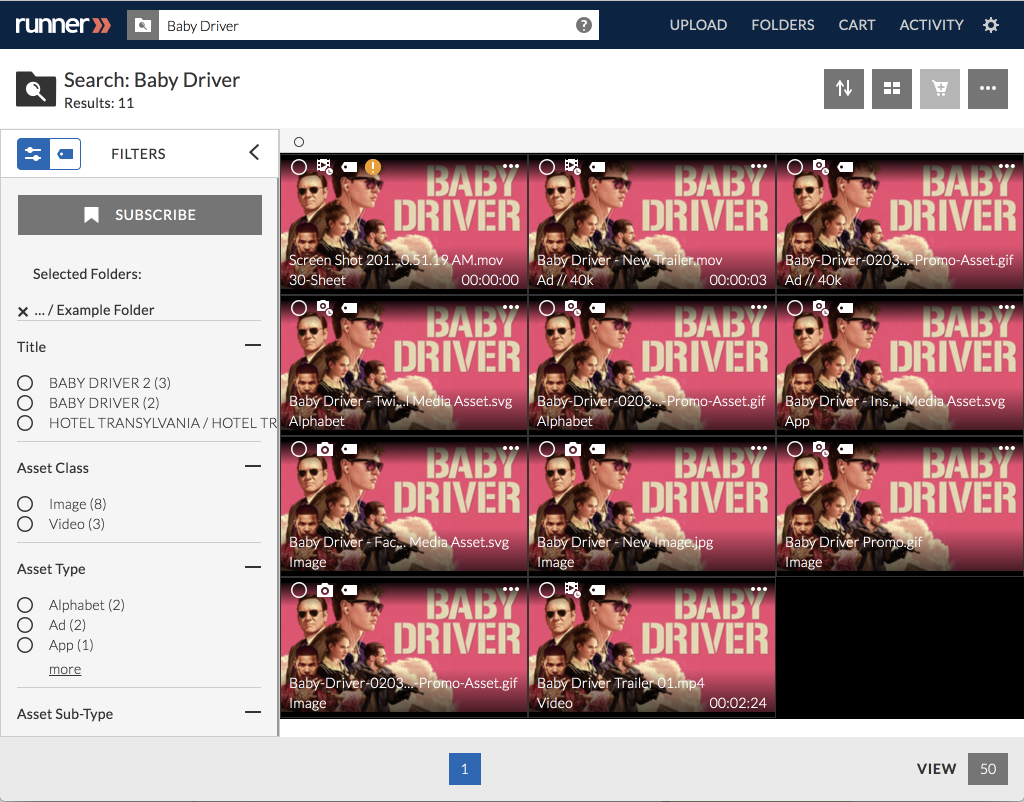This screenshot has width=1024, height=802.
Task: Collapse the Filters panel with the chevron
Action: pyautogui.click(x=254, y=153)
